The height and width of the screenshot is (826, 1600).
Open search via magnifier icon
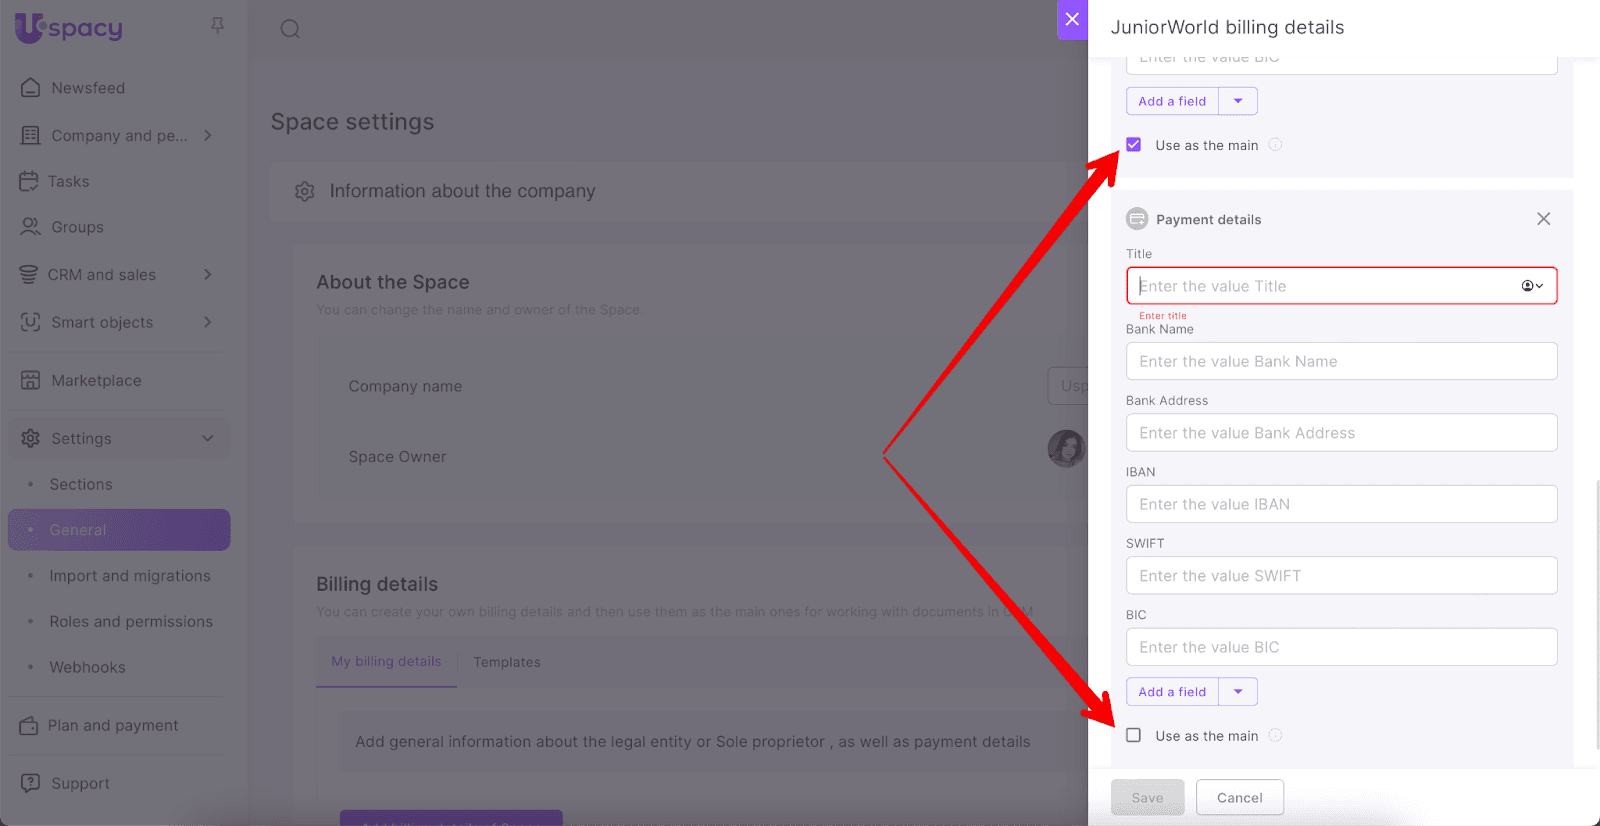click(x=290, y=29)
